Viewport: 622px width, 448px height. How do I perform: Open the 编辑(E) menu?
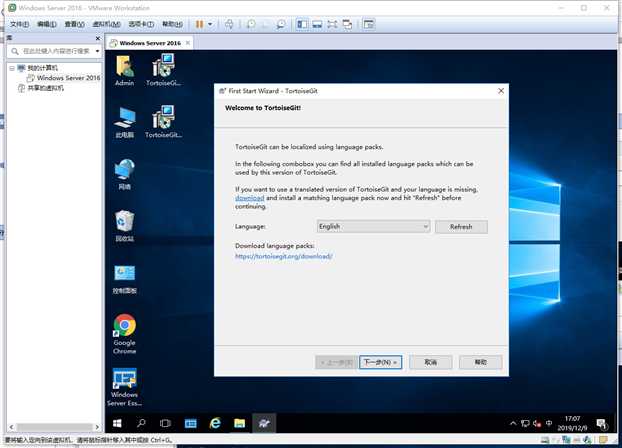(47, 24)
